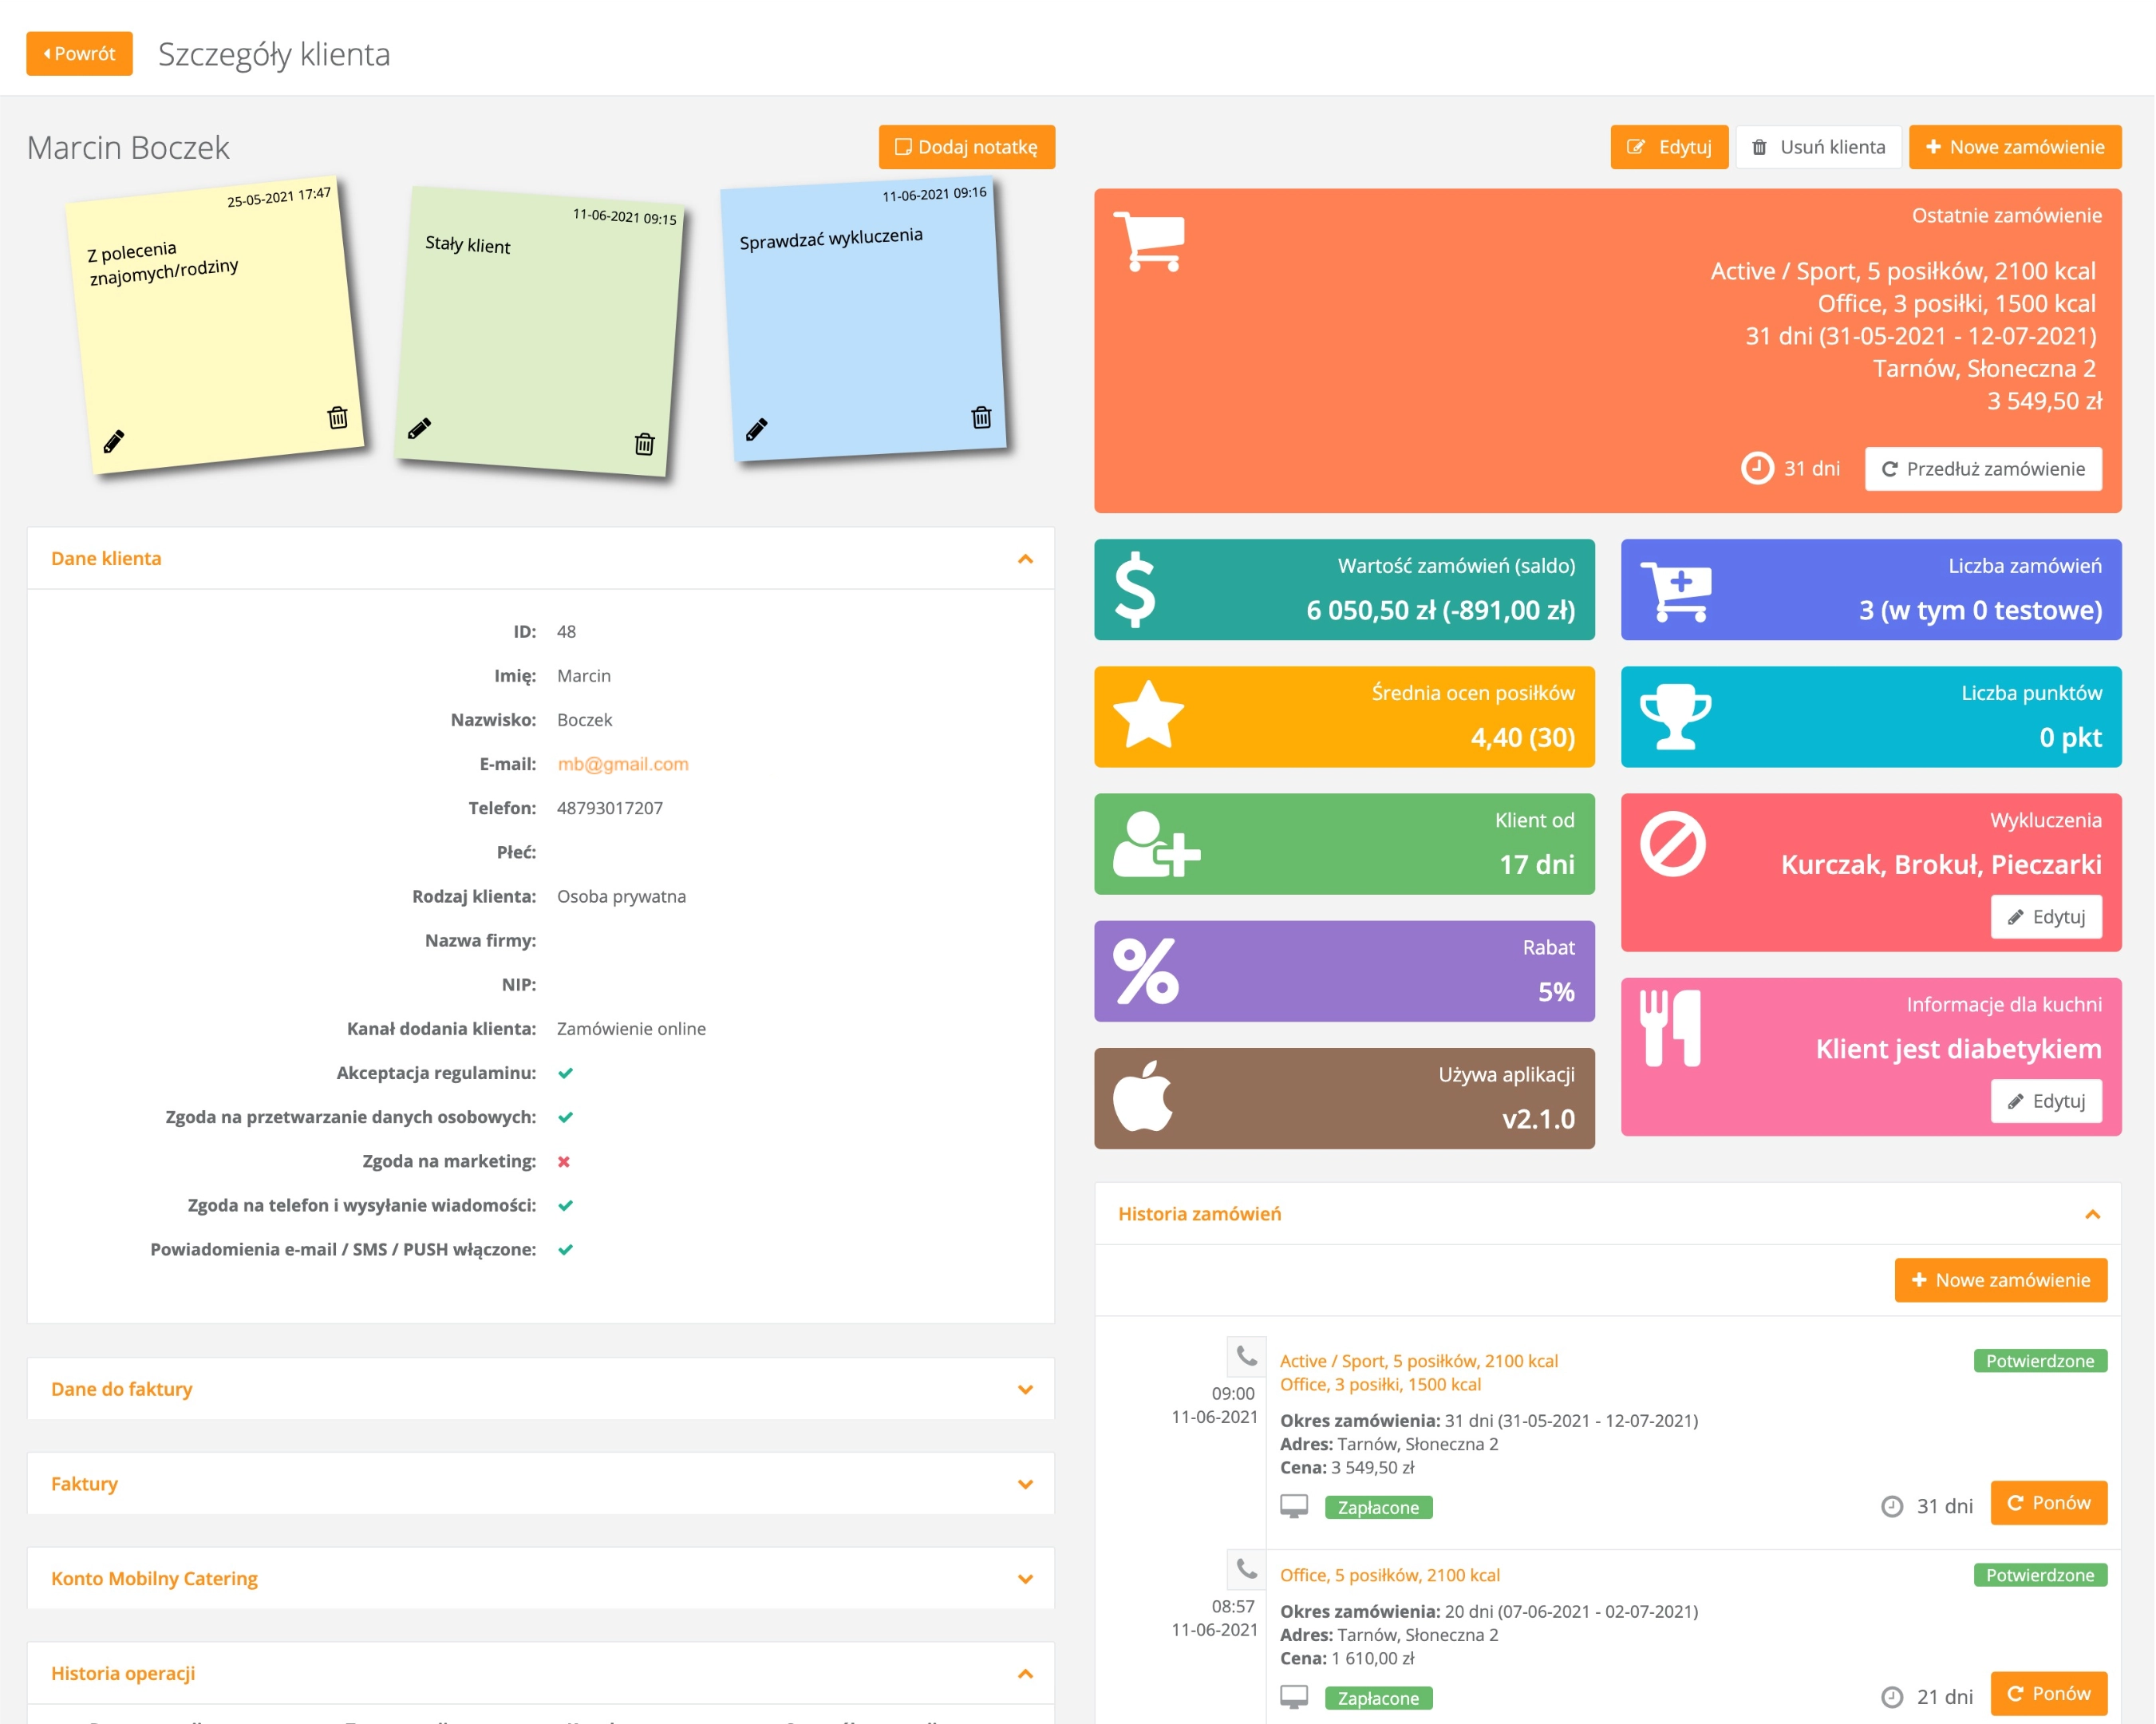Select the yellow 'Z polecenia' sticky note
This screenshot has height=1724, width=2156.
coord(214,325)
